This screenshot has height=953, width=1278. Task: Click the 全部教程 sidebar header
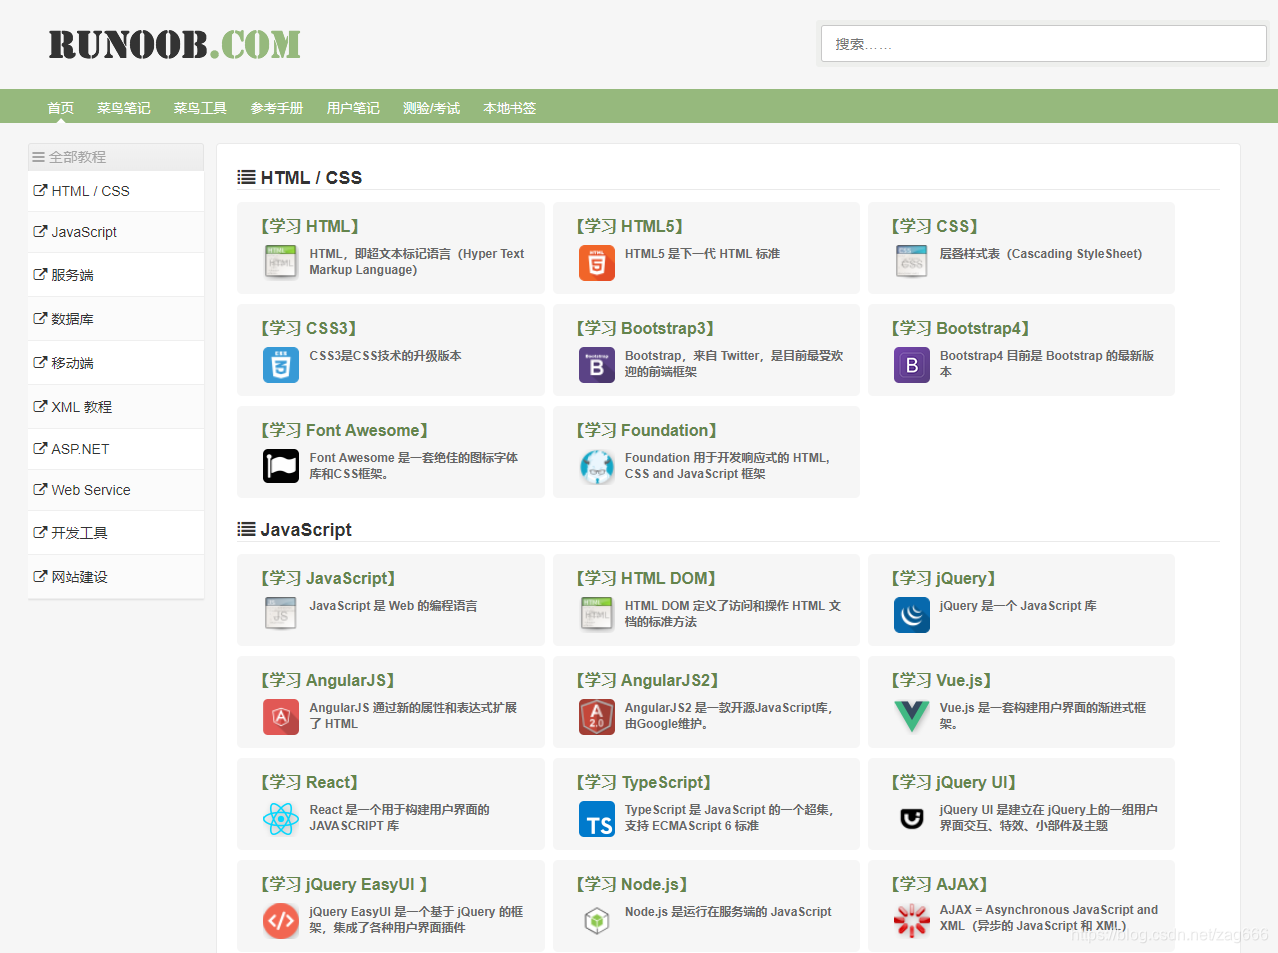tap(116, 157)
